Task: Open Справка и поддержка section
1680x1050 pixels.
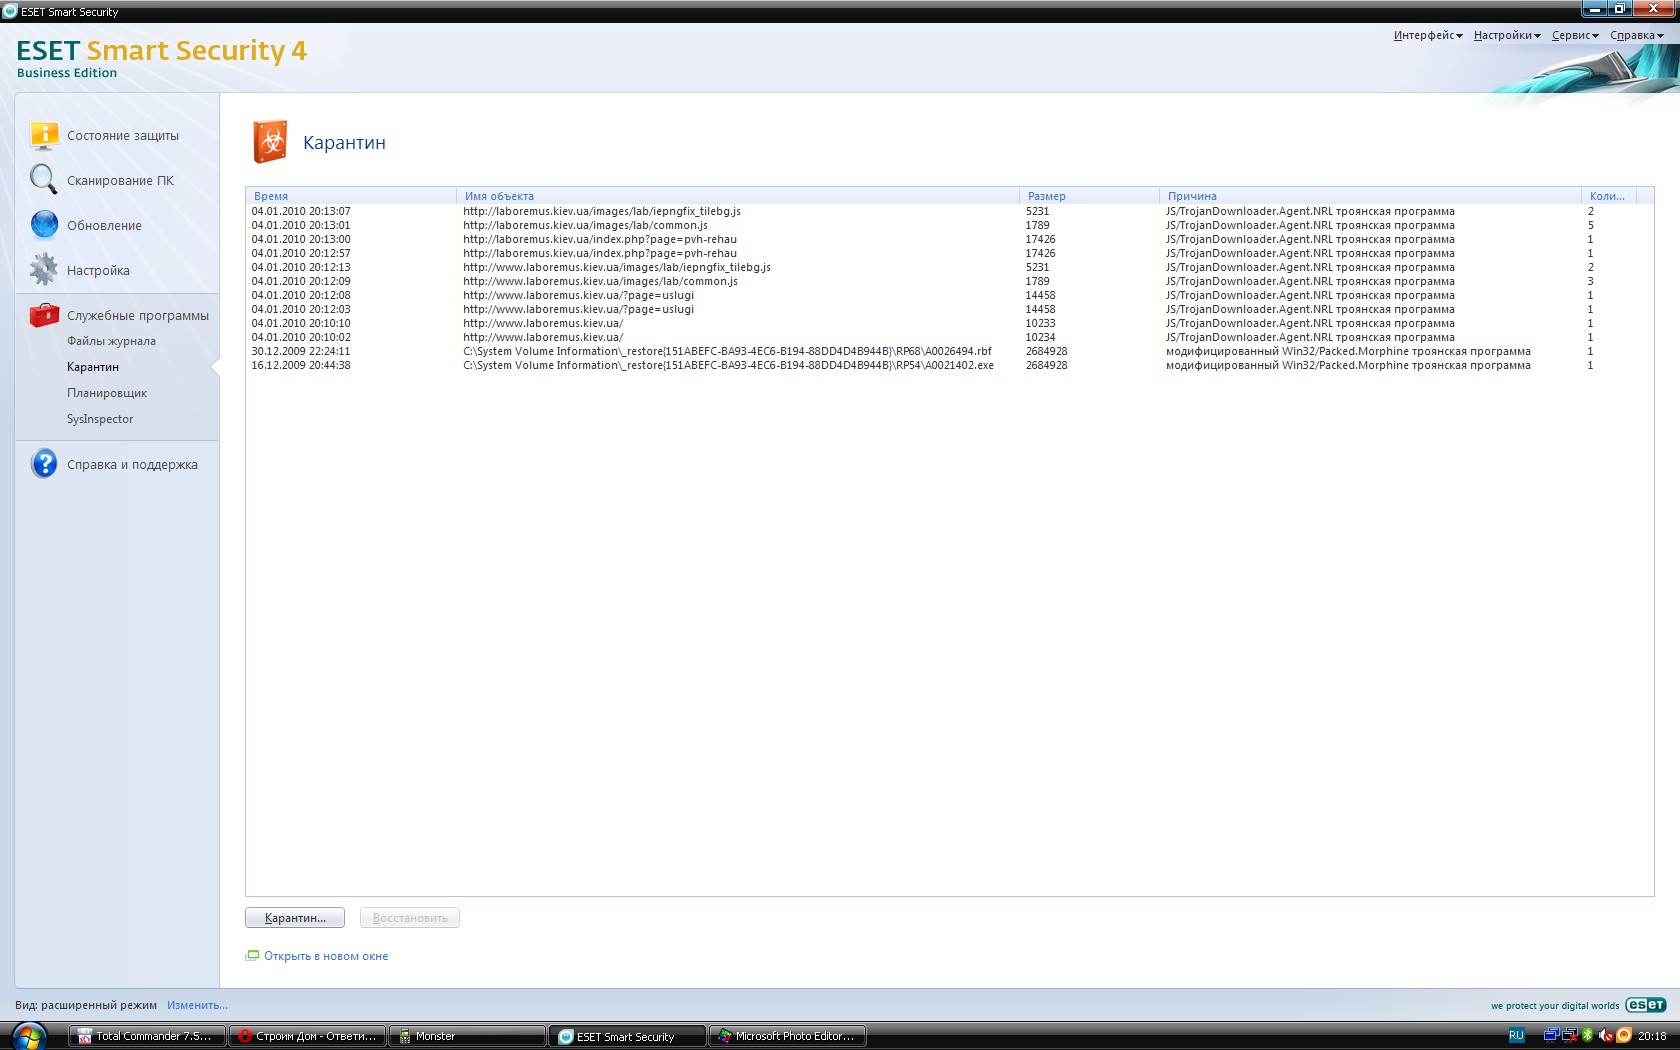Action: click(132, 464)
